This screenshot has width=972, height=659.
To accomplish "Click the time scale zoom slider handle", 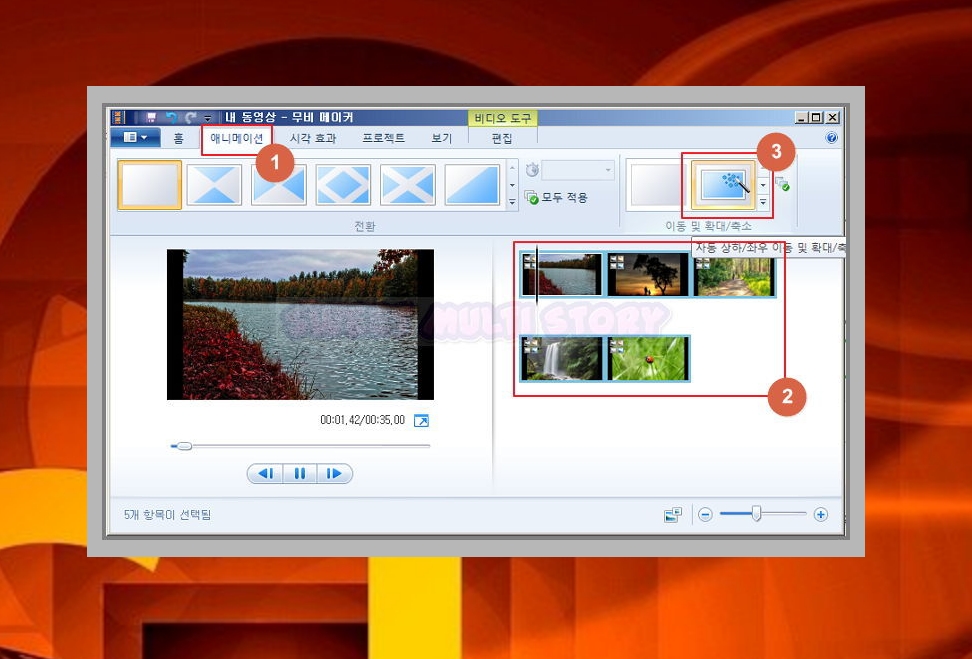I will tap(756, 513).
